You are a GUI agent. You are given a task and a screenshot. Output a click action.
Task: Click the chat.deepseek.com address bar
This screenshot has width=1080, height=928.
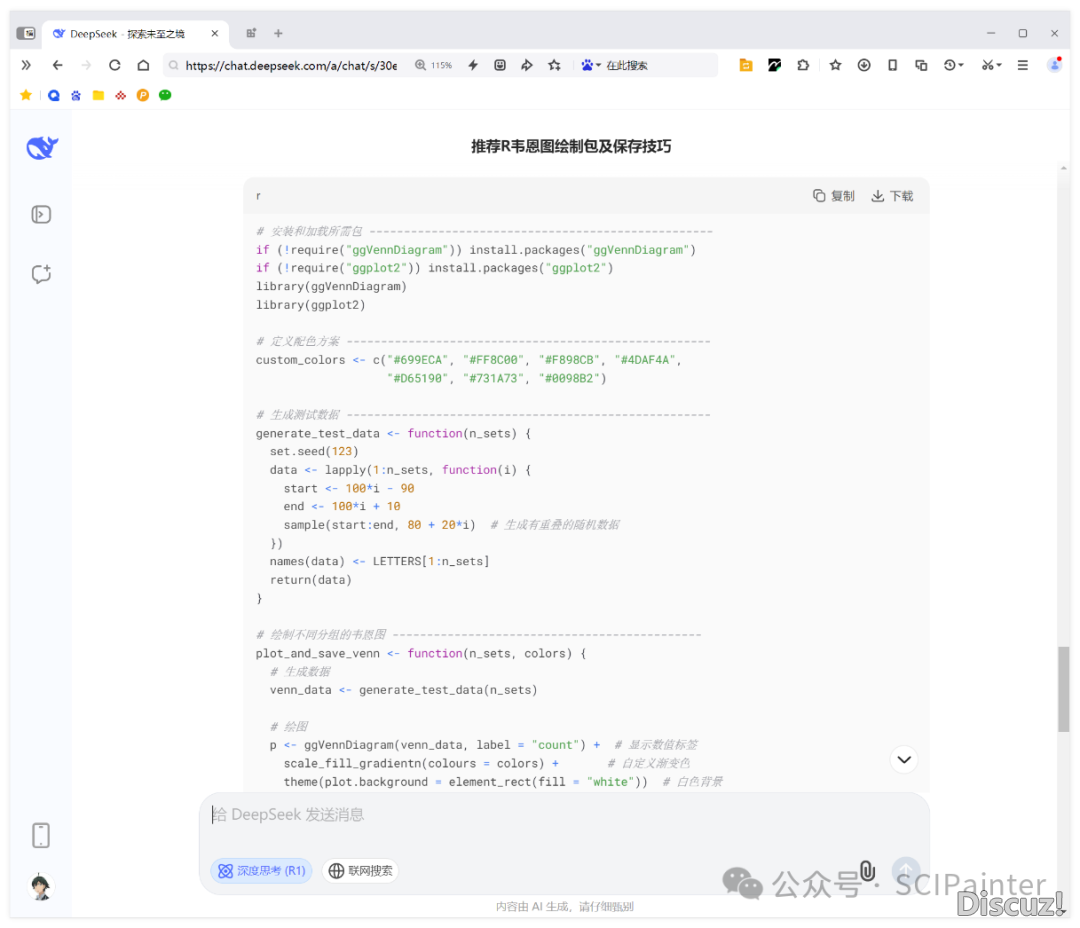(291, 65)
